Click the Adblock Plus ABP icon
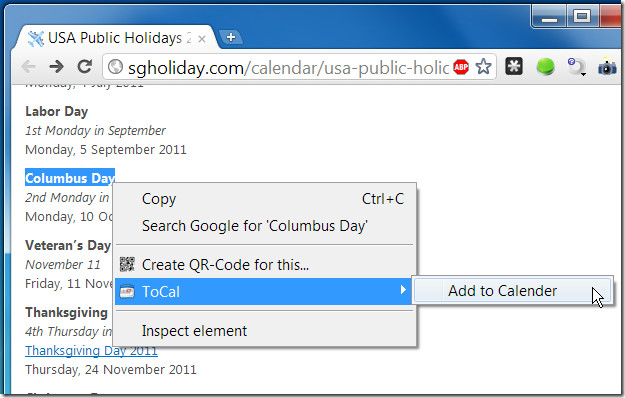The height and width of the screenshot is (398, 625). tap(461, 67)
